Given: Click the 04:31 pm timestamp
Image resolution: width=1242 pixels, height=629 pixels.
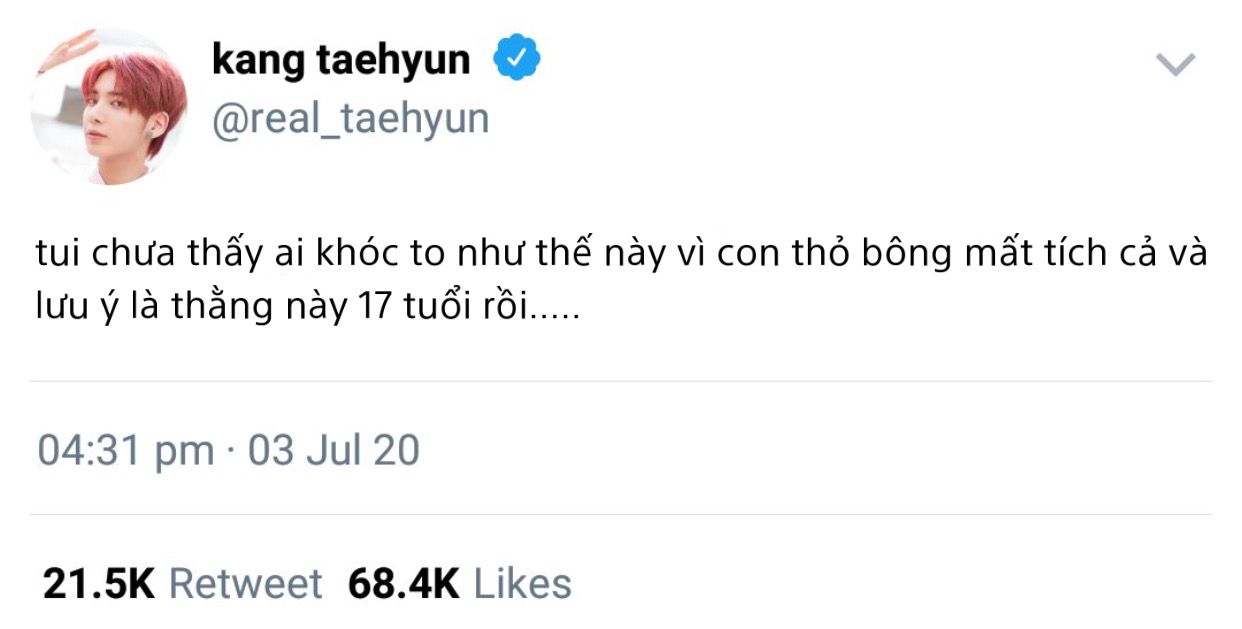Looking at the screenshot, I should (126, 450).
